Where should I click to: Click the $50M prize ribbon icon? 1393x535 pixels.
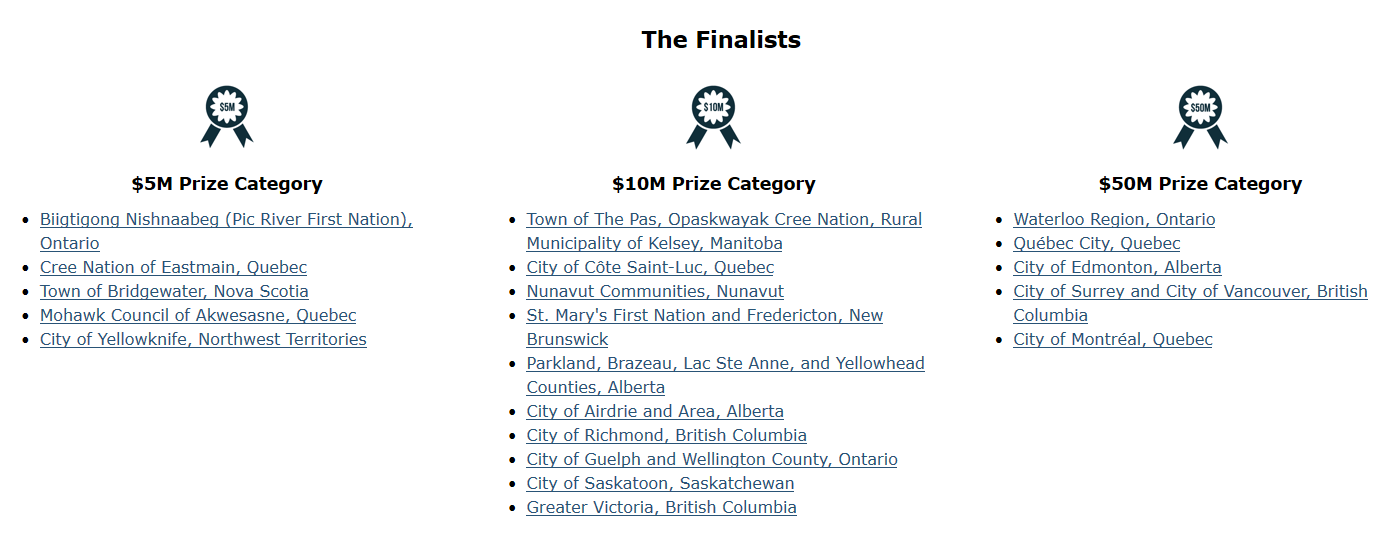tap(1200, 115)
